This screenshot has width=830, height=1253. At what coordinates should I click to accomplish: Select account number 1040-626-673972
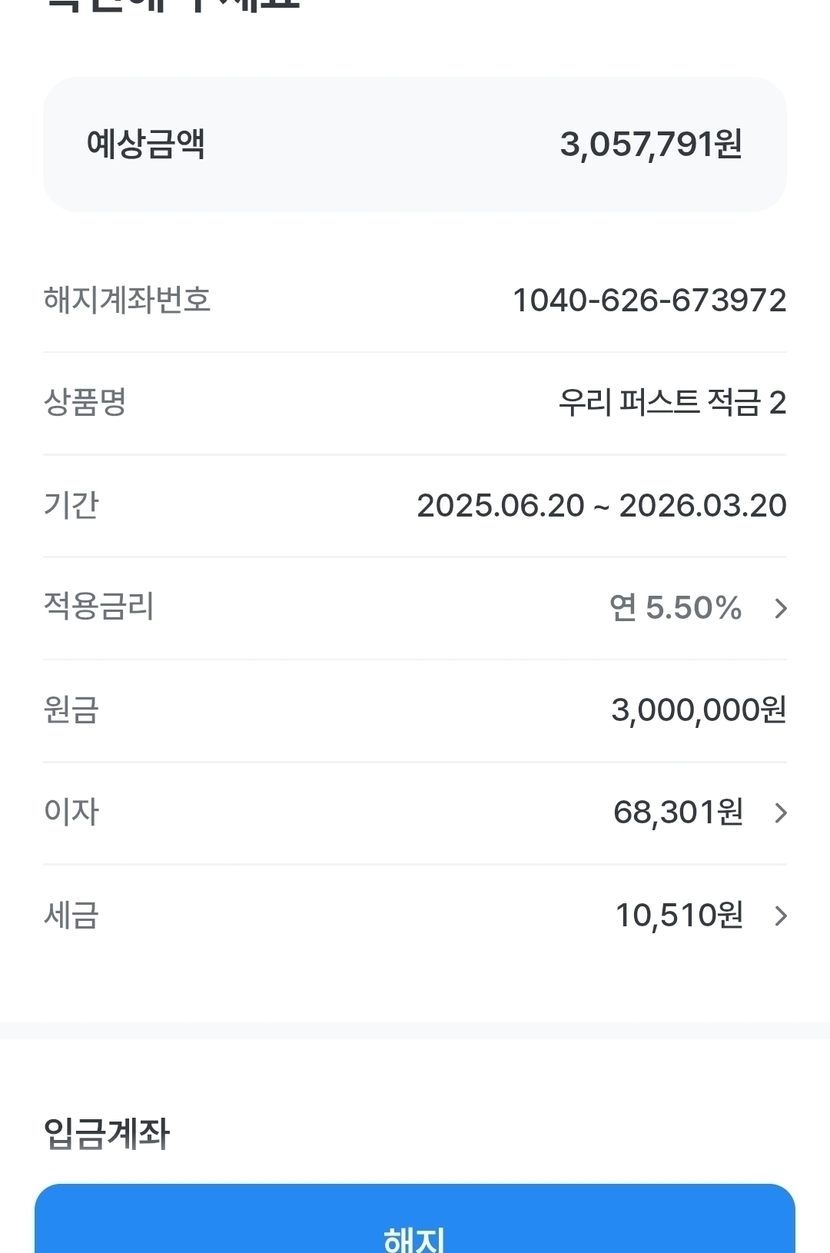coord(649,300)
